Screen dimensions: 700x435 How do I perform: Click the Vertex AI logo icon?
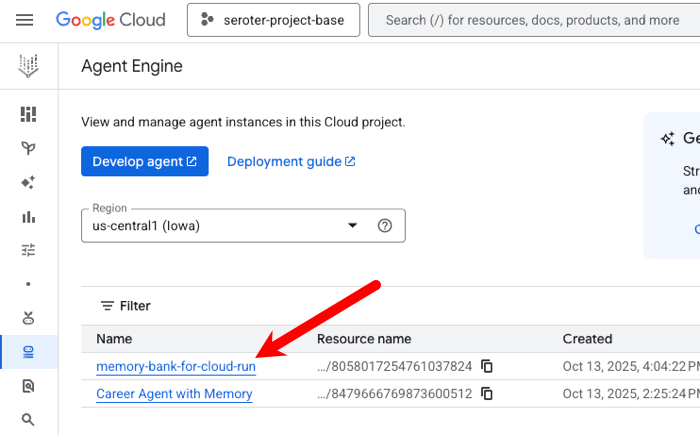coord(28,67)
